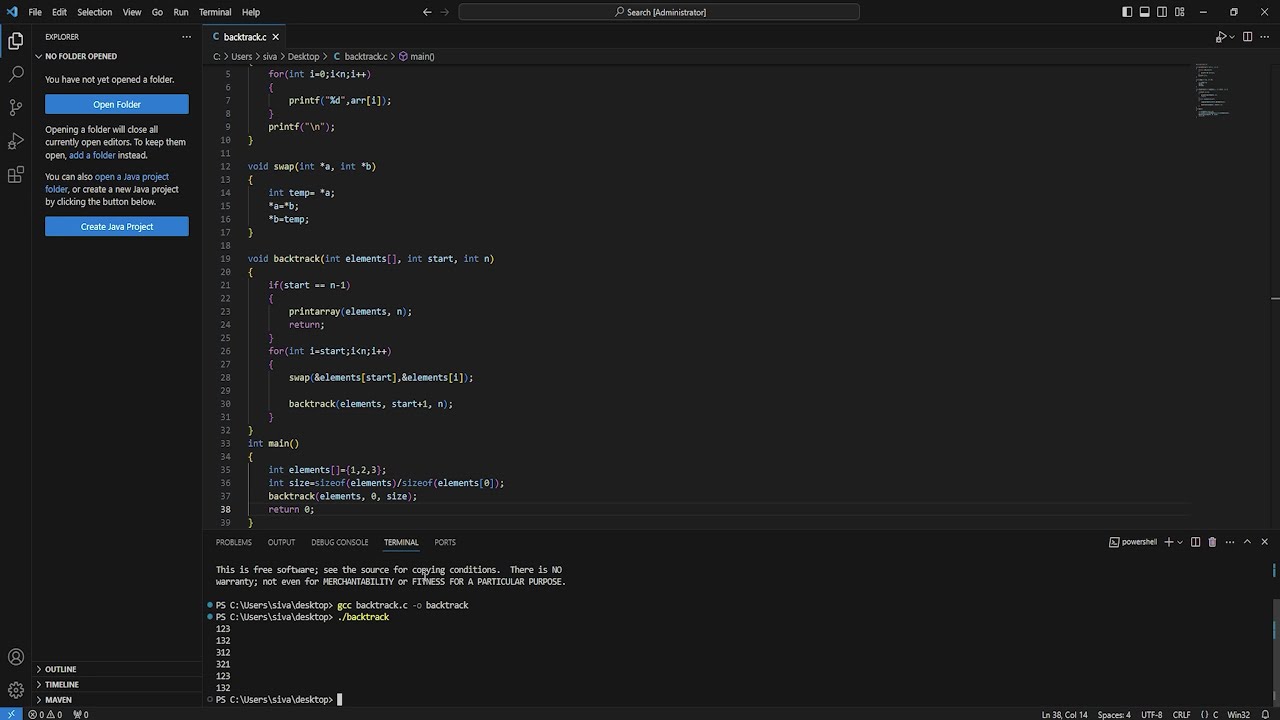Switch to the Output tab
This screenshot has width=1280, height=720.
click(281, 542)
